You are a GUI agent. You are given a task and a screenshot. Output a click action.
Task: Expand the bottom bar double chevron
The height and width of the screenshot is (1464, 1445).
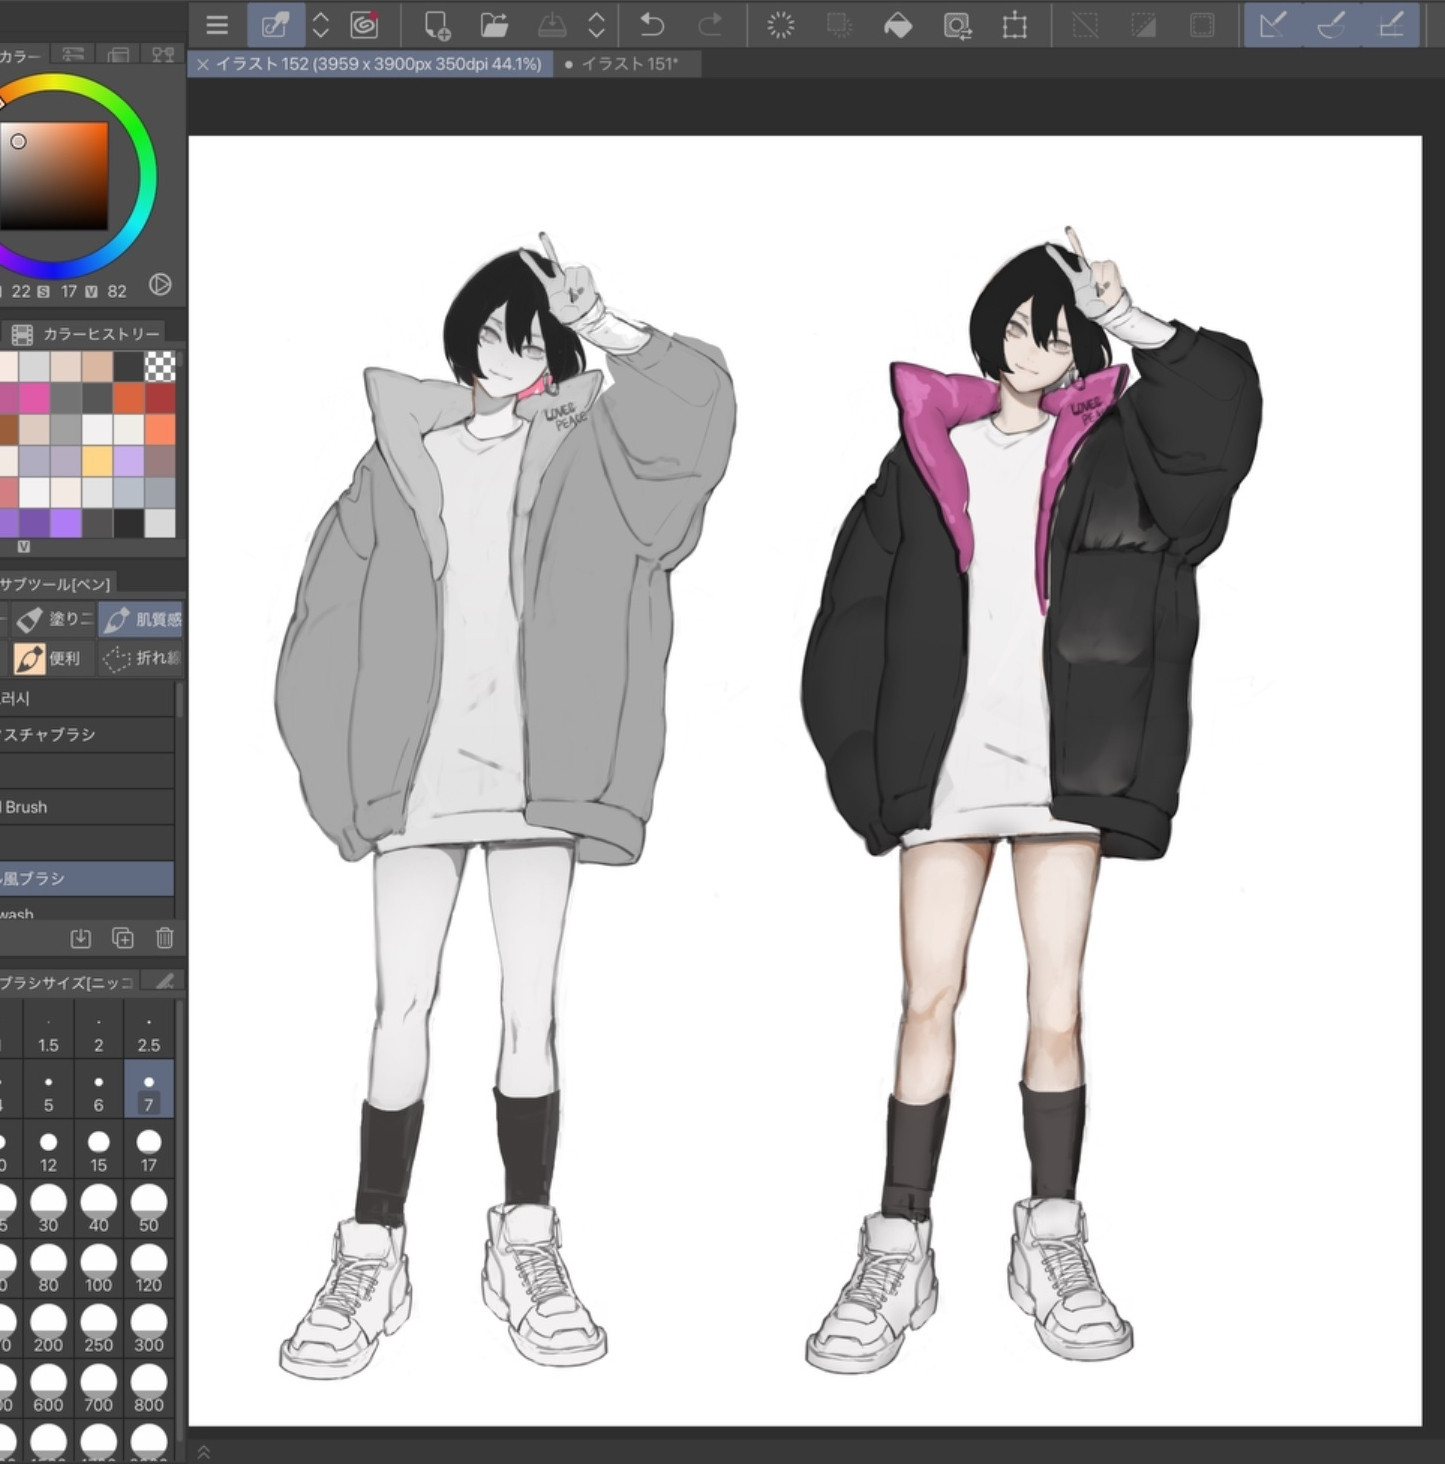pos(204,1452)
